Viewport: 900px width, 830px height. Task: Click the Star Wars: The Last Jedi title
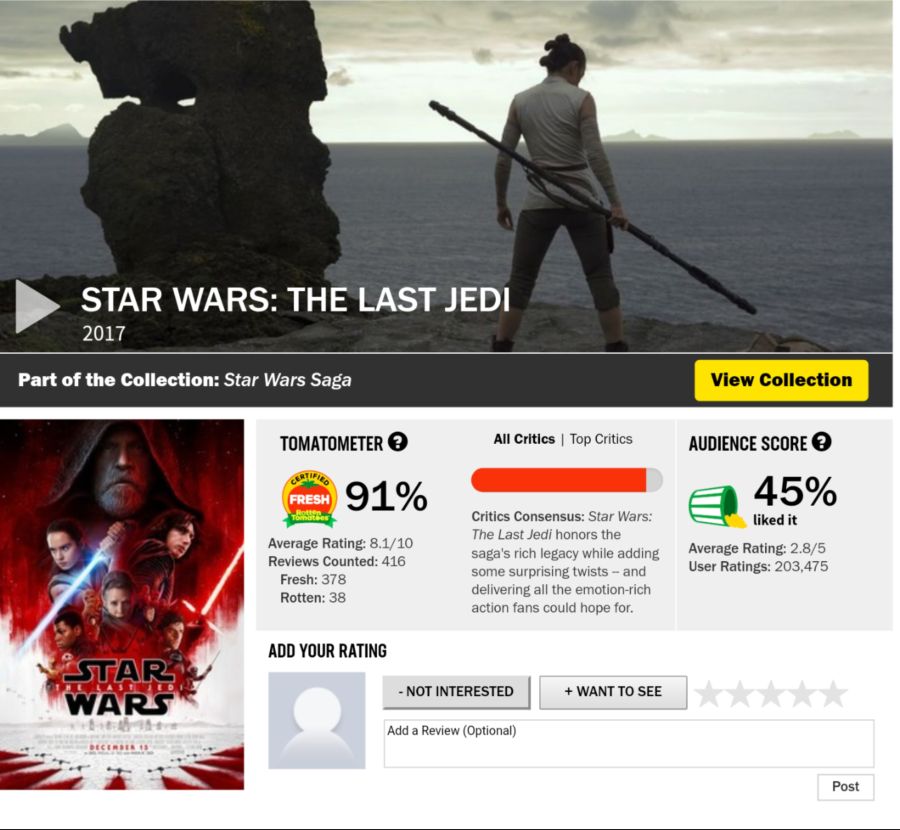pyautogui.click(x=295, y=300)
